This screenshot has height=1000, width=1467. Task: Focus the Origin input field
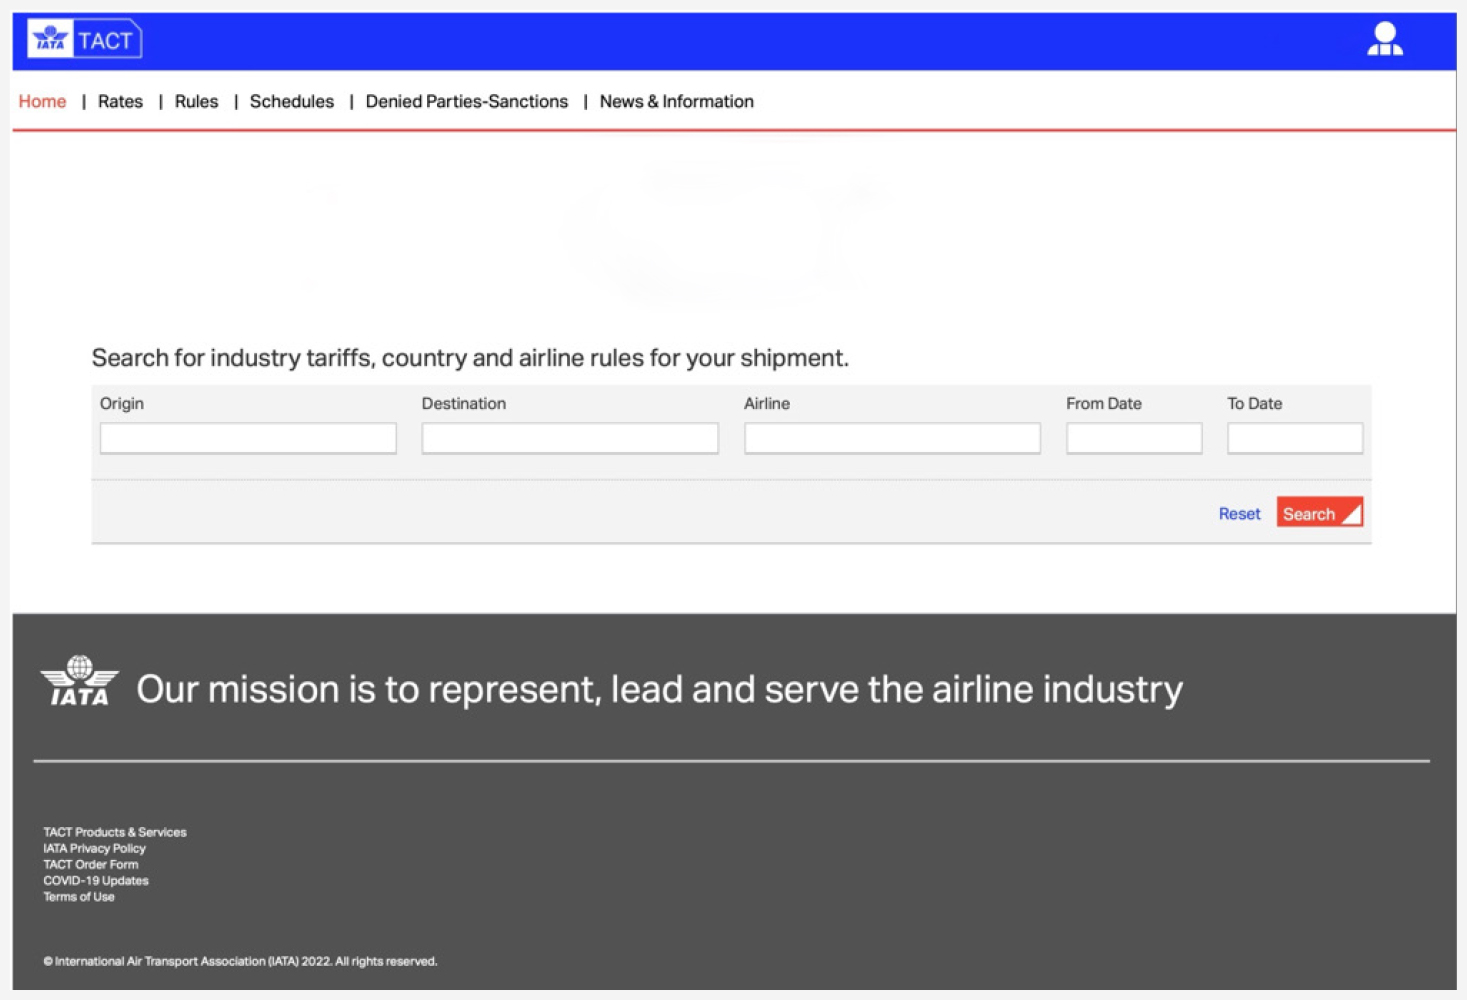[x=248, y=438]
